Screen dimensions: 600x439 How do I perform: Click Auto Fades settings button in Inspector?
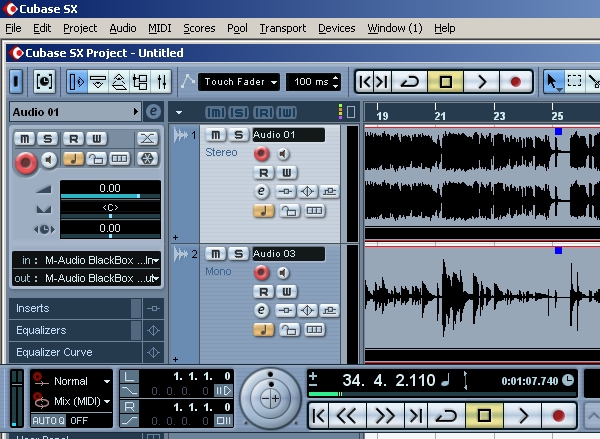147,139
